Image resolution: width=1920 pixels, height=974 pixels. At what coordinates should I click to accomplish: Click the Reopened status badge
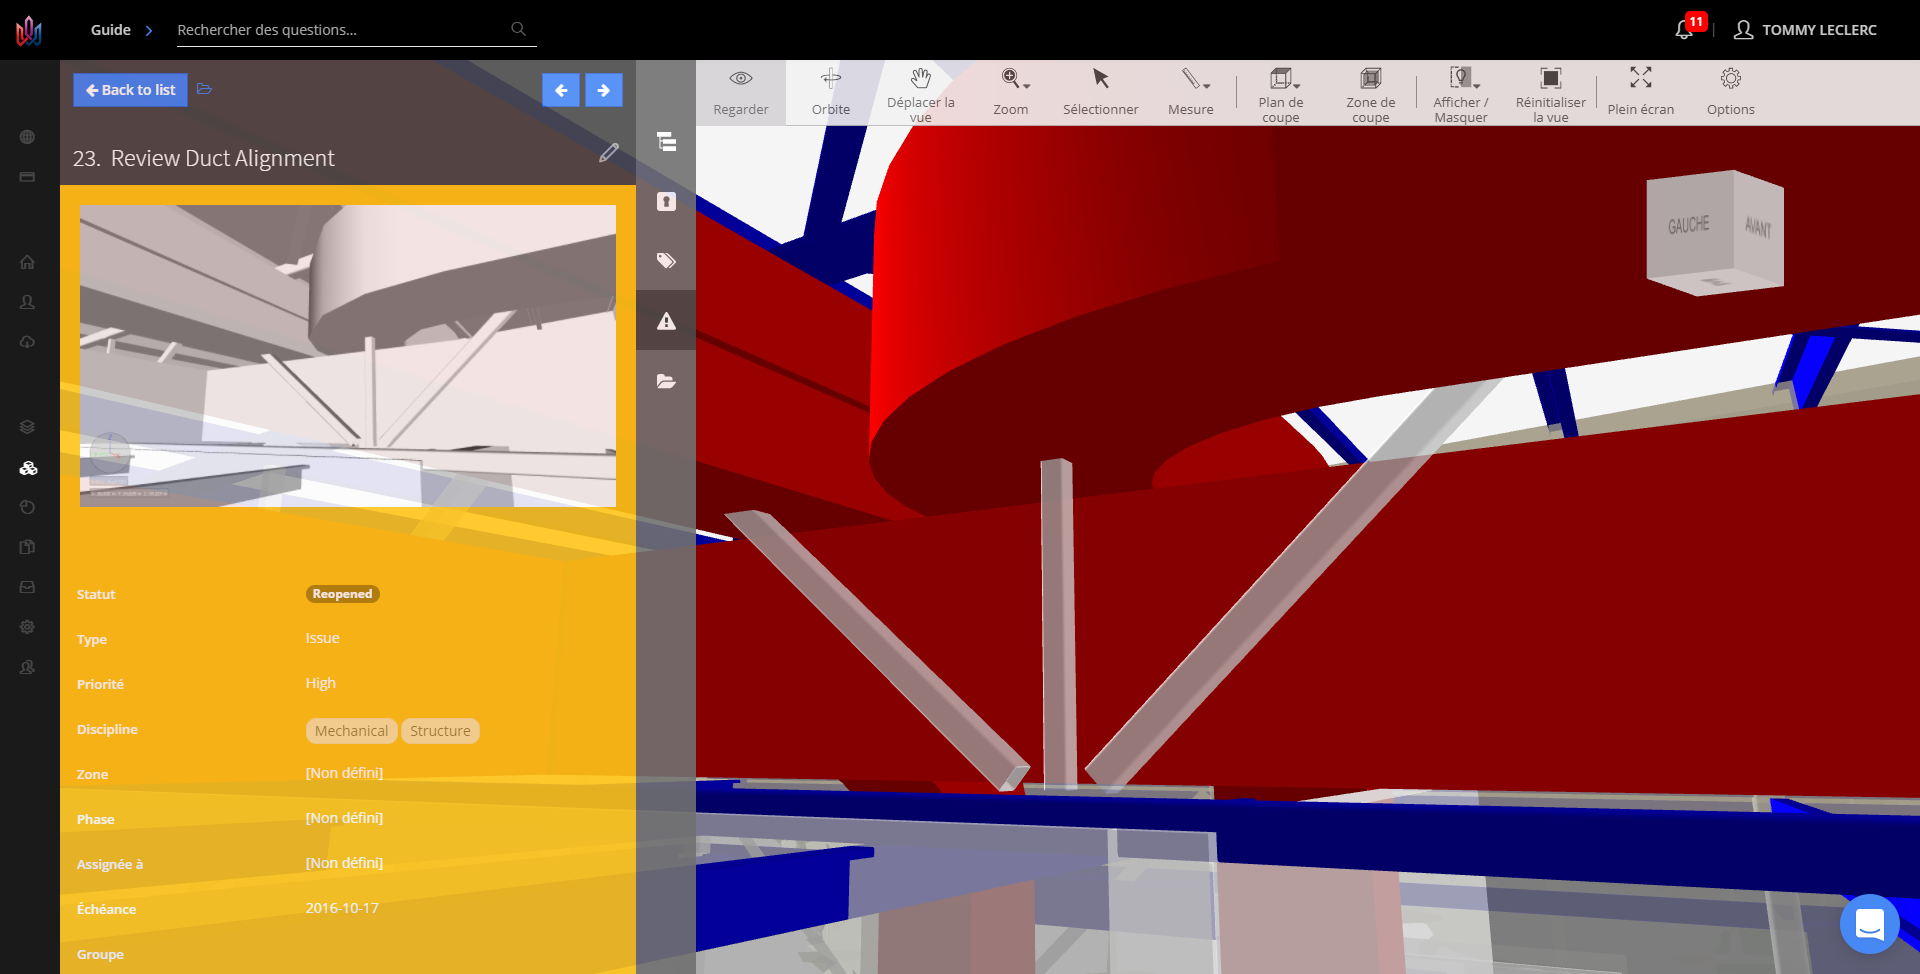point(342,594)
